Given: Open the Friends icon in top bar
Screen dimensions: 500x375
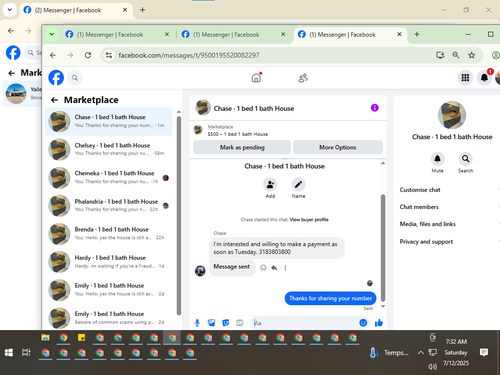Looking at the screenshot, I should tap(303, 78).
